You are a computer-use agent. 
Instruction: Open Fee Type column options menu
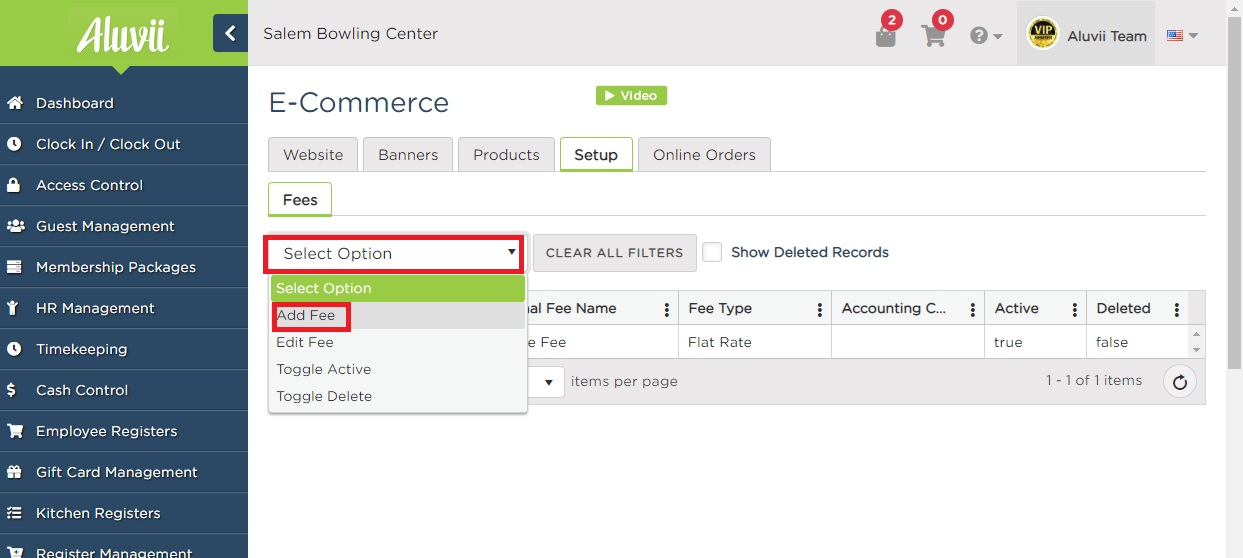click(x=820, y=309)
